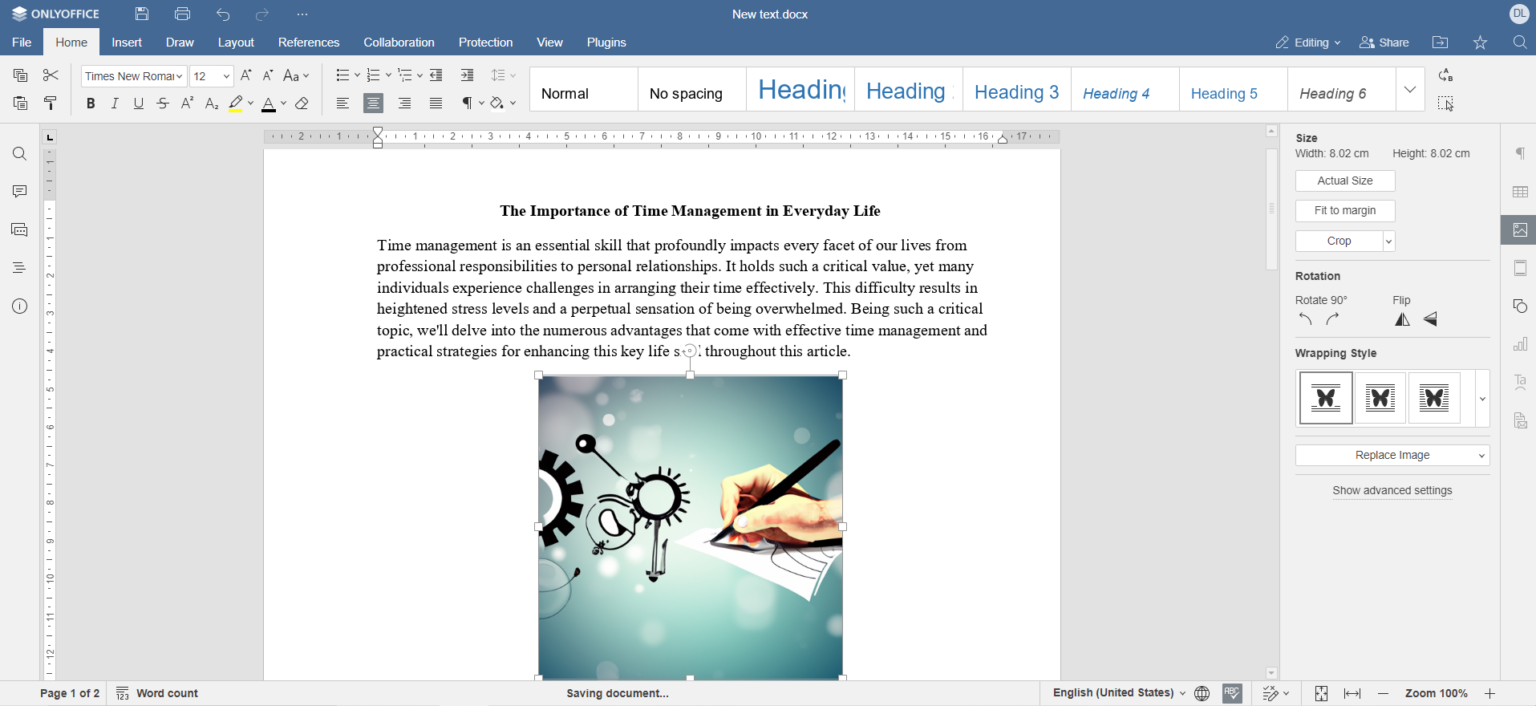1536x706 pixels.
Task: Open the Comments panel in left sidebar
Action: pos(19,192)
